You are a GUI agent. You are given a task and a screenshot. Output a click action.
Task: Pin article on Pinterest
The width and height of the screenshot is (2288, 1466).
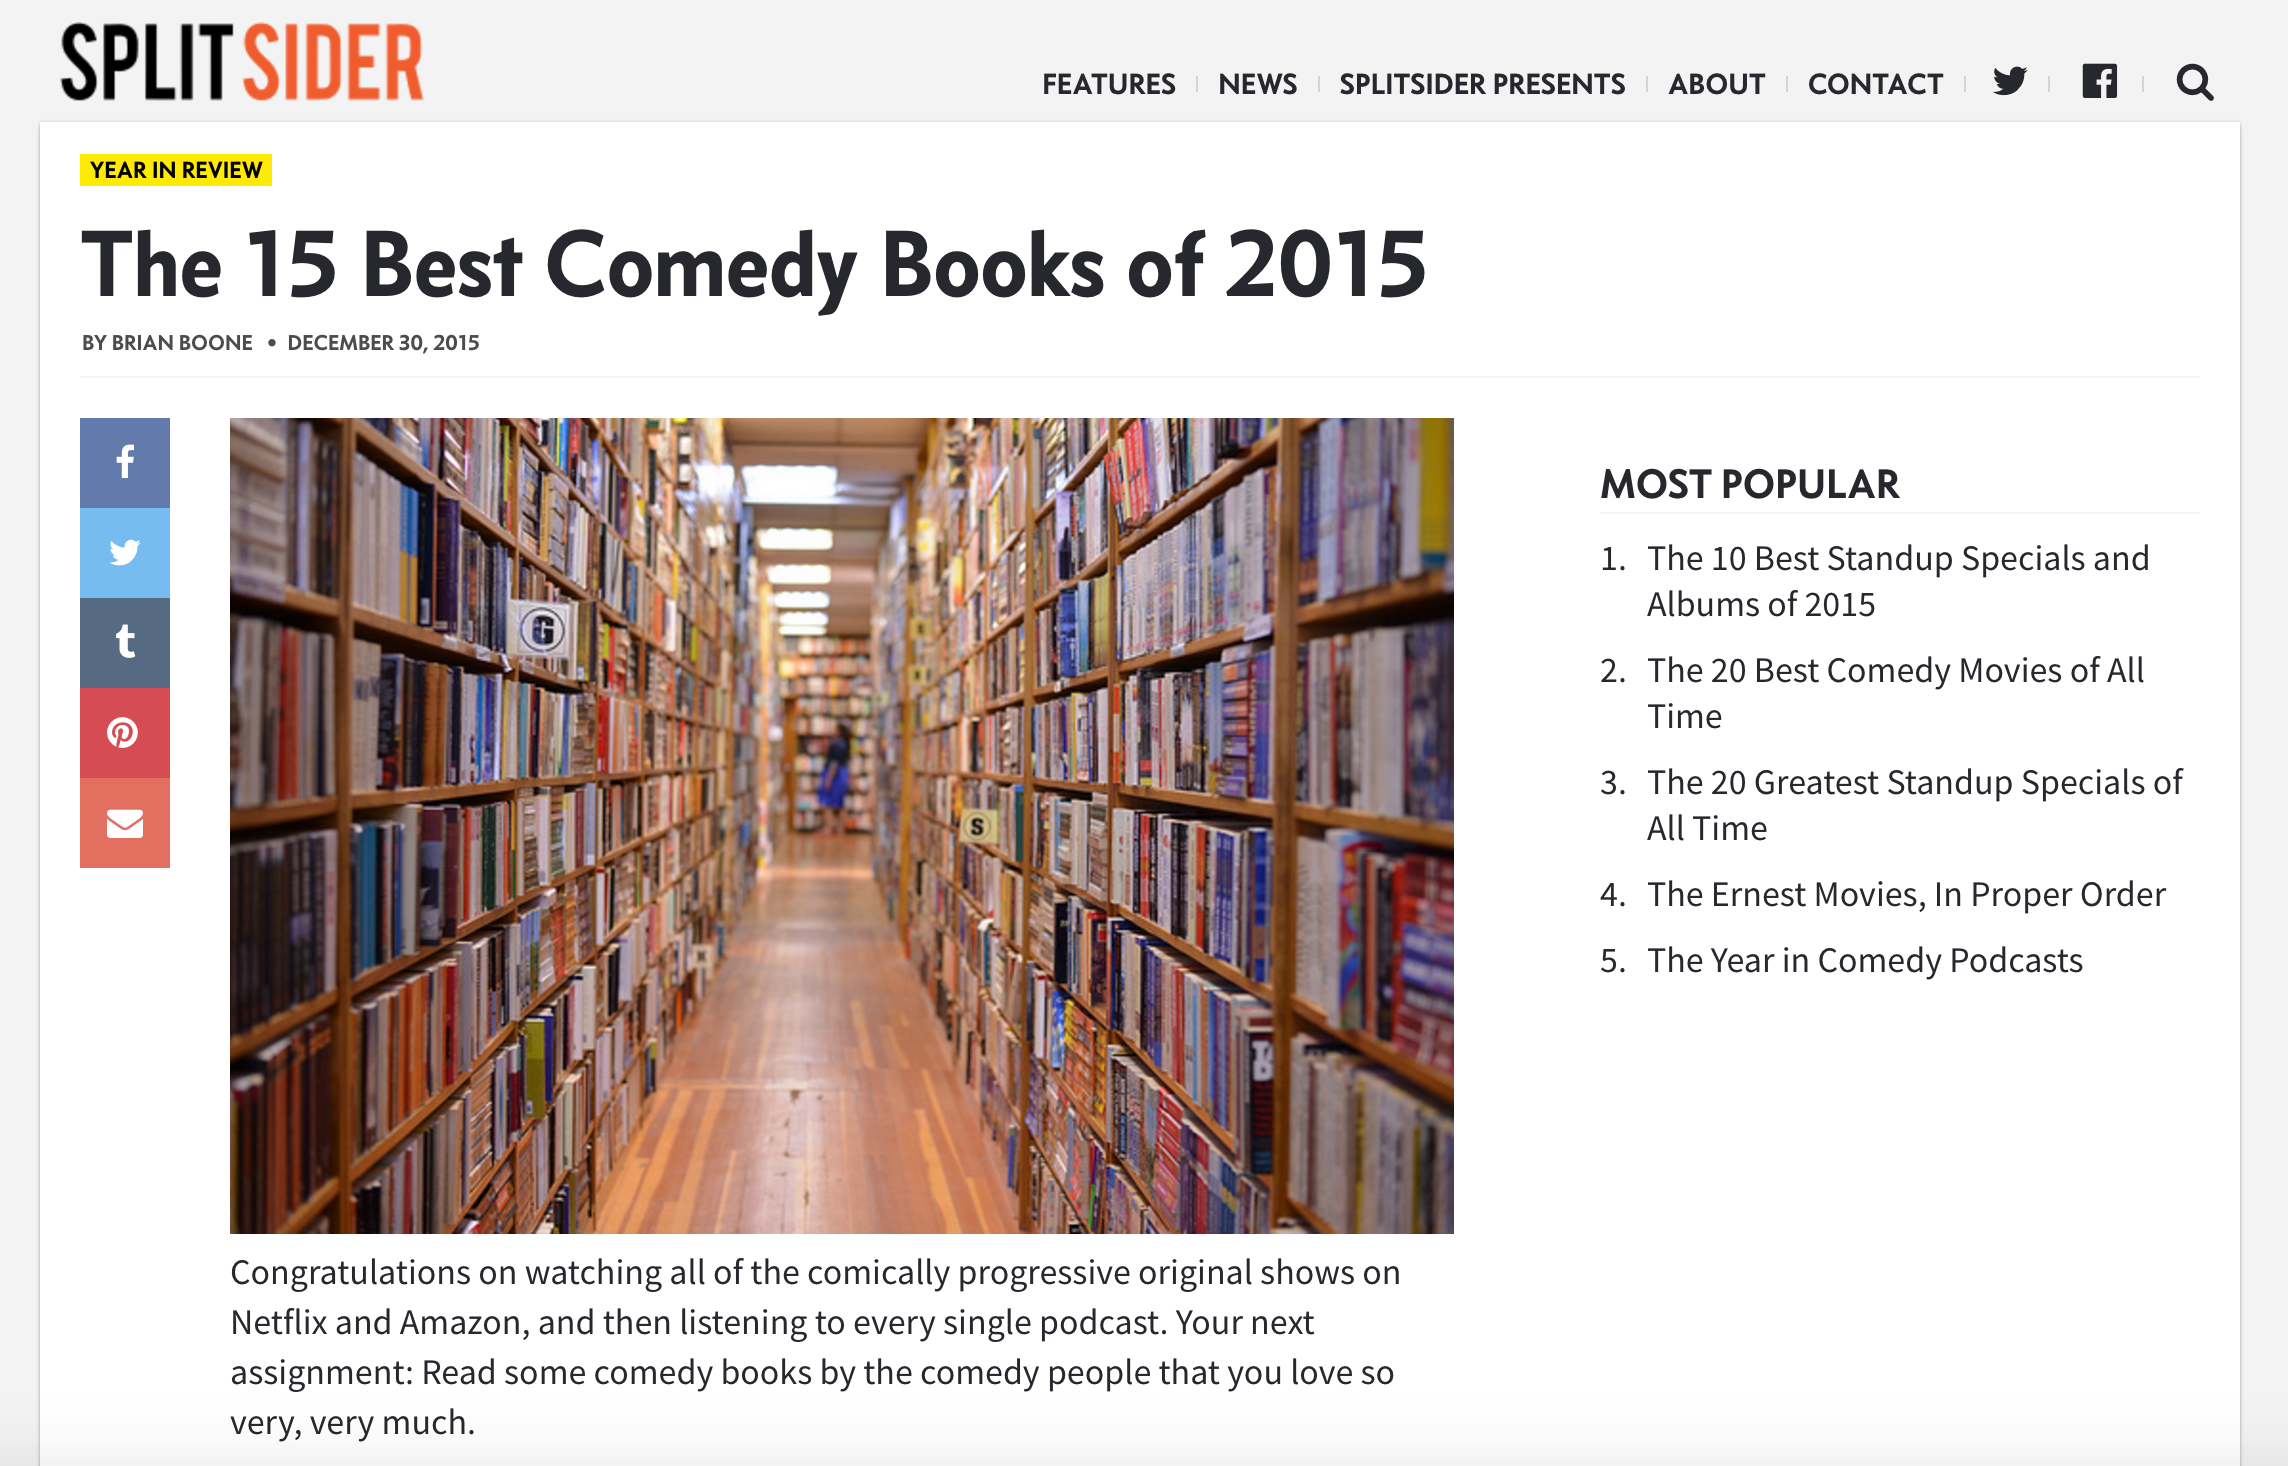[x=125, y=732]
